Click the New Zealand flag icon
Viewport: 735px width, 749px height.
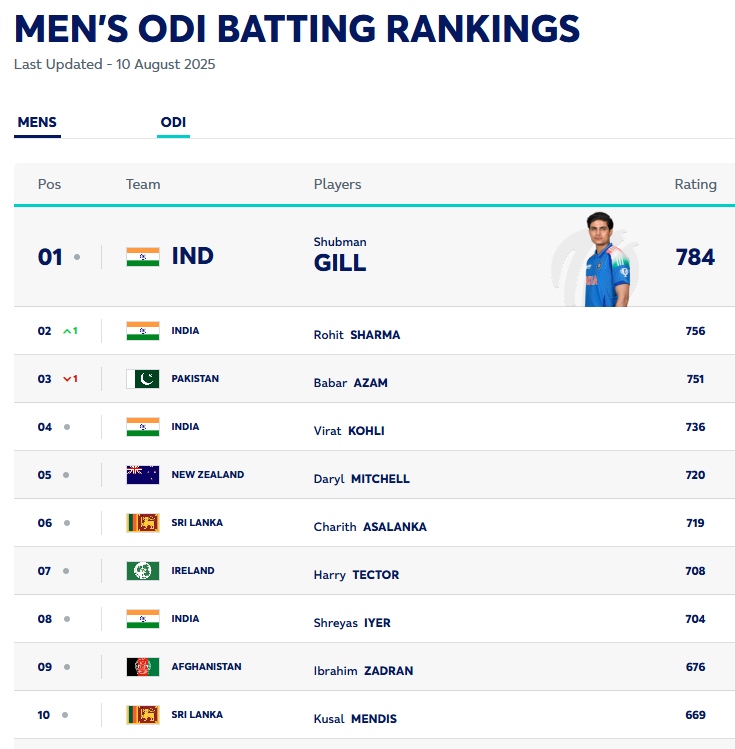[142, 475]
